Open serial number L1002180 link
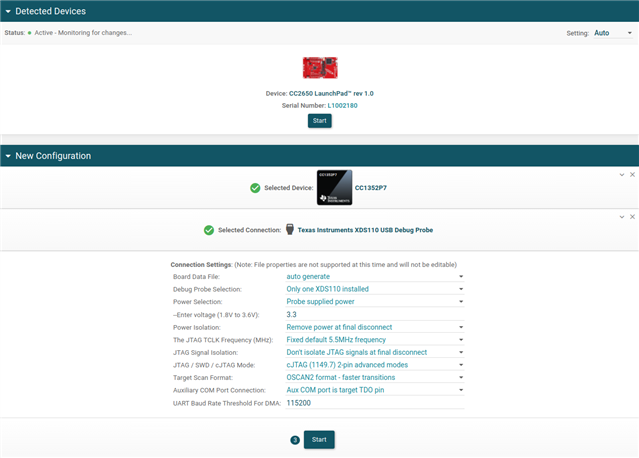This screenshot has height=458, width=639. [342, 106]
